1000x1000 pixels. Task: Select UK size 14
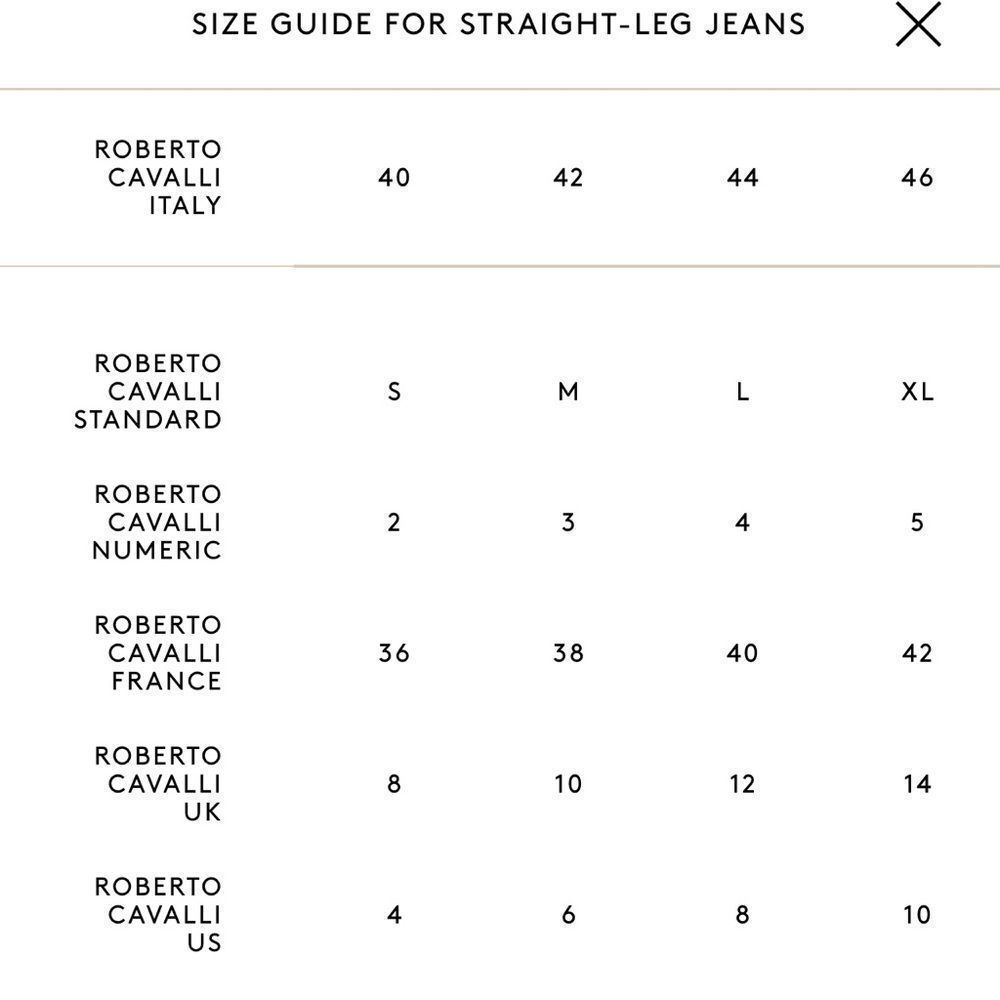pyautogui.click(x=915, y=784)
